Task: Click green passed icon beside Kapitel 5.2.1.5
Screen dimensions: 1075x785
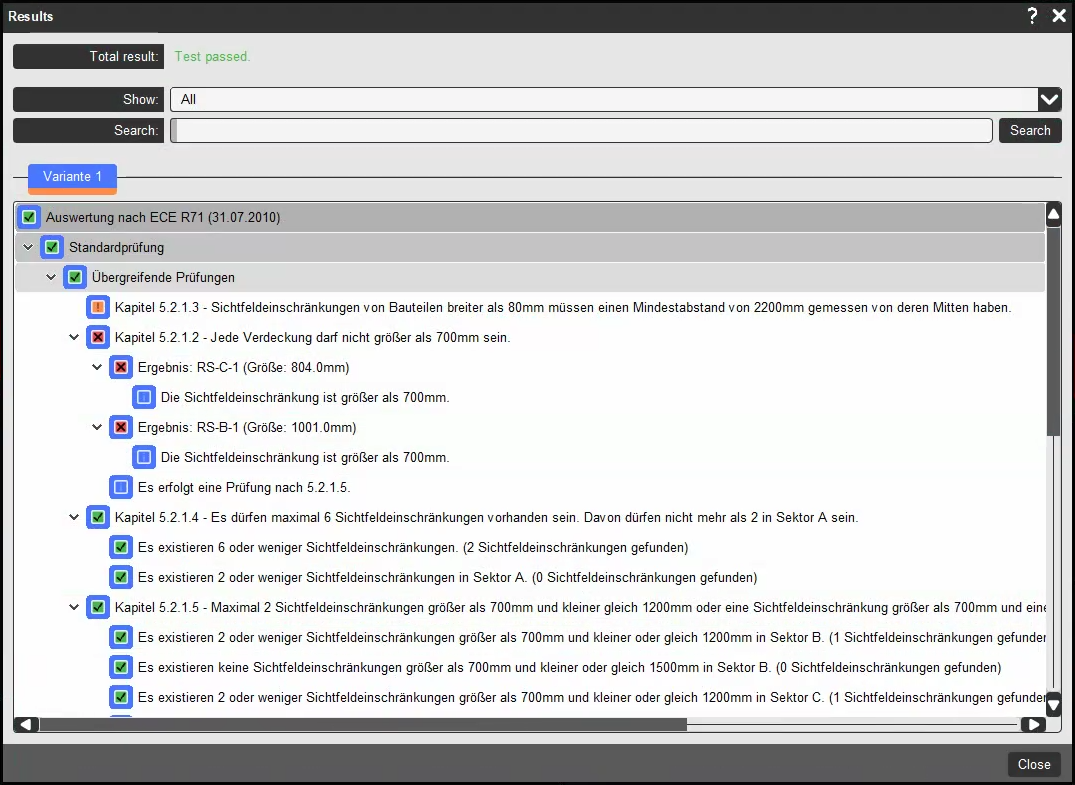Action: pos(98,607)
